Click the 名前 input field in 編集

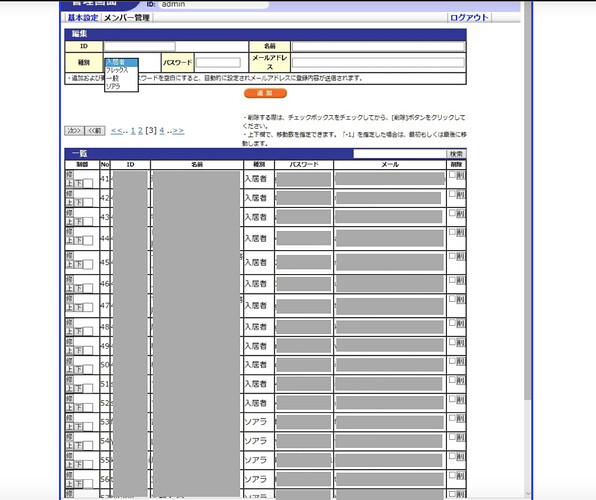(x=378, y=46)
